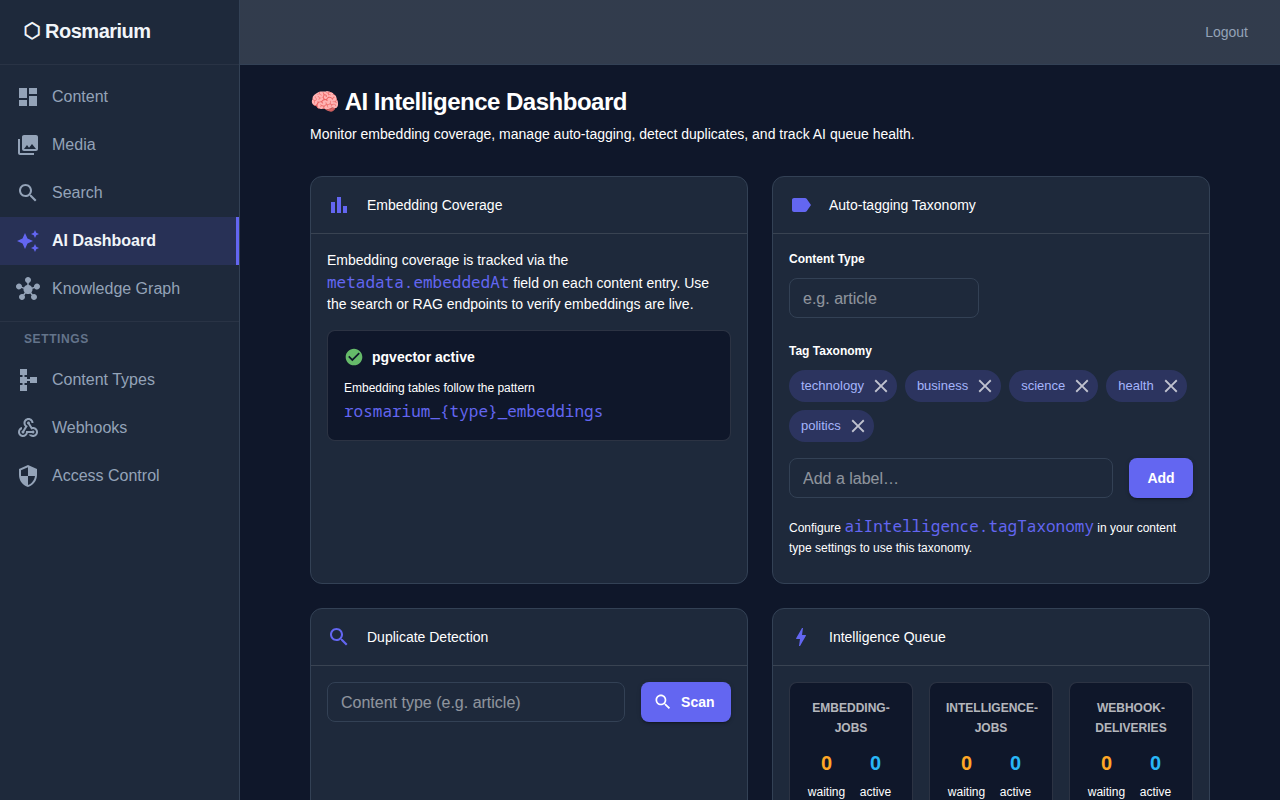
Task: Focus the duplicate detection content type field
Action: (x=476, y=702)
